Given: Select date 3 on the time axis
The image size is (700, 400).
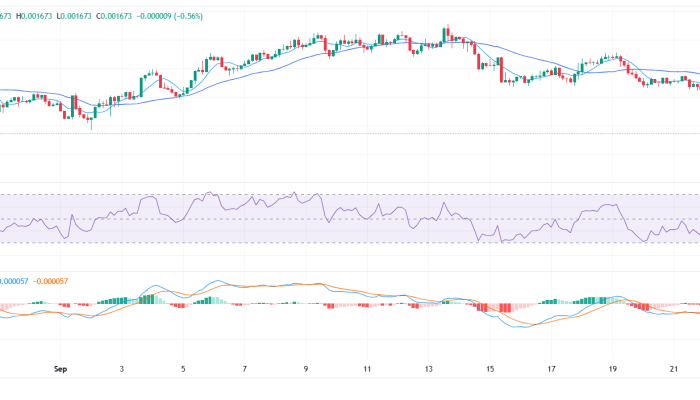Looking at the screenshot, I should 122,369.
